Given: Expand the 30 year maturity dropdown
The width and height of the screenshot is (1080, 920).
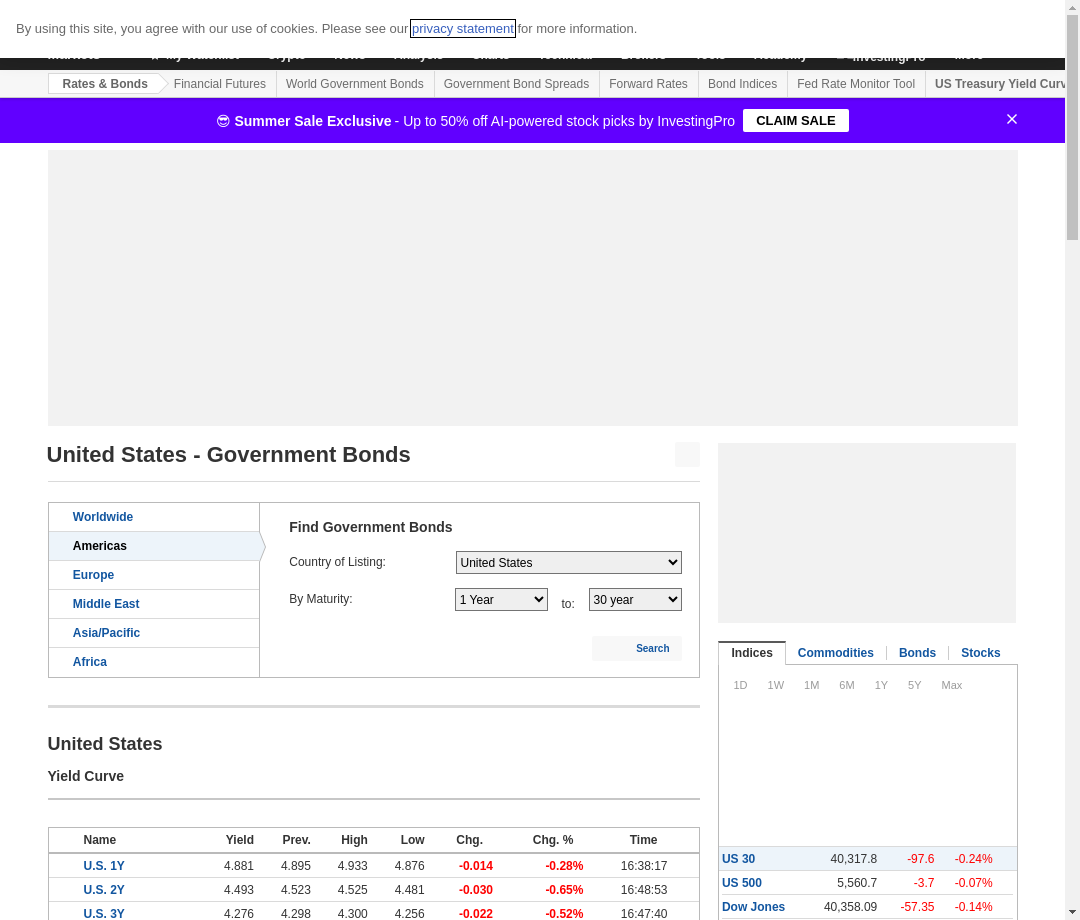Looking at the screenshot, I should [x=635, y=600].
